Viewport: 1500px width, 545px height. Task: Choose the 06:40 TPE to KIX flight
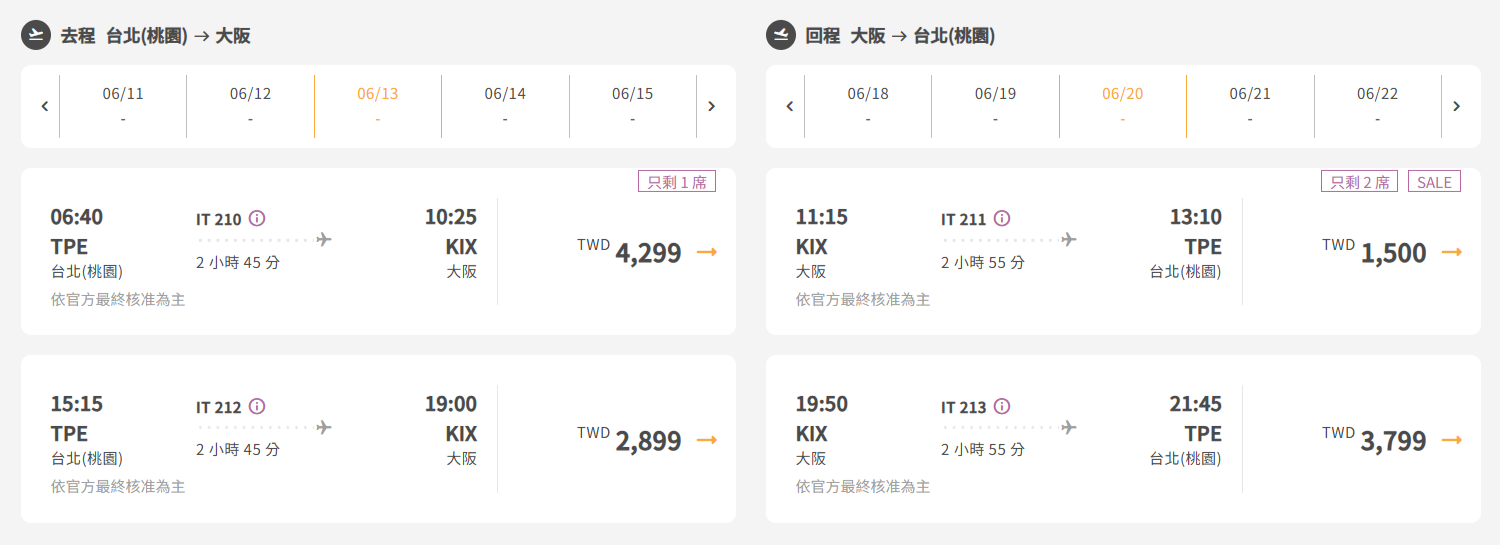(378, 251)
